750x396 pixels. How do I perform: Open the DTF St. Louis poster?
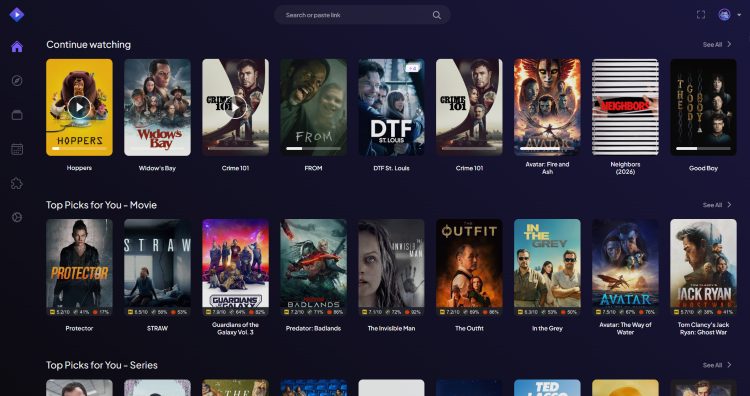coord(391,107)
